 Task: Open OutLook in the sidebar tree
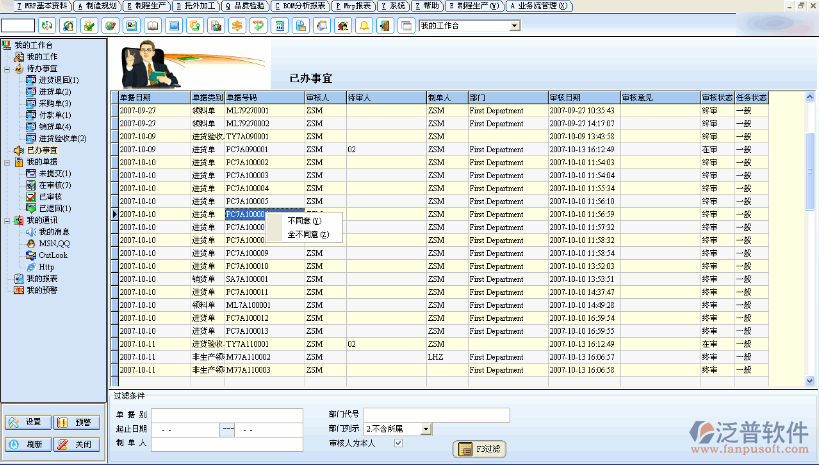click(x=53, y=255)
